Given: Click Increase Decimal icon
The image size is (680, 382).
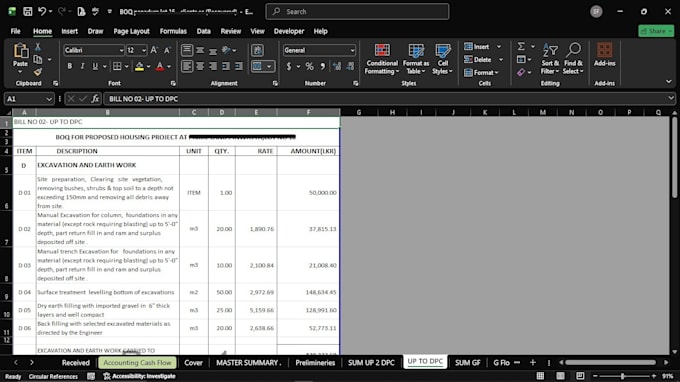Looking at the screenshot, I should point(337,66).
